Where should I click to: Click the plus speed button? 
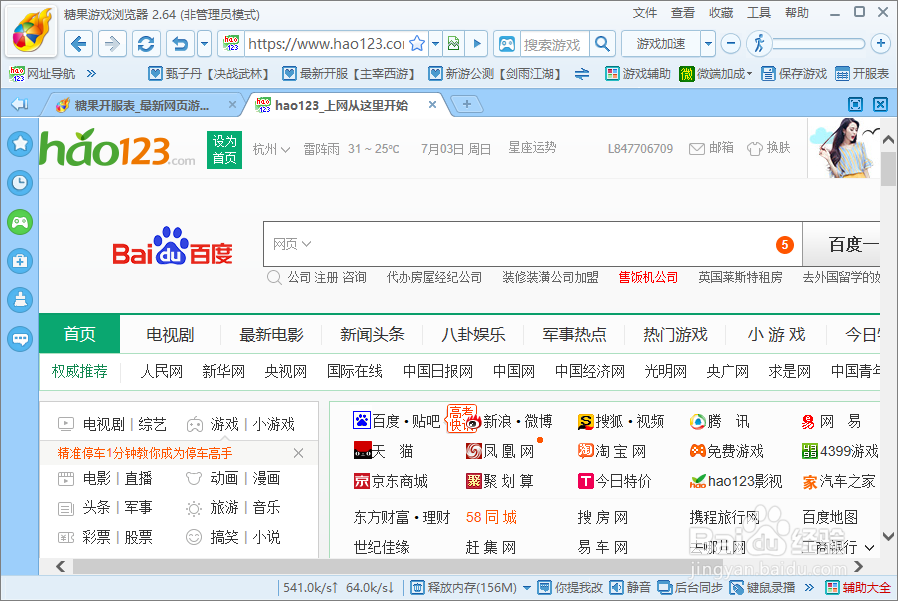(x=880, y=43)
